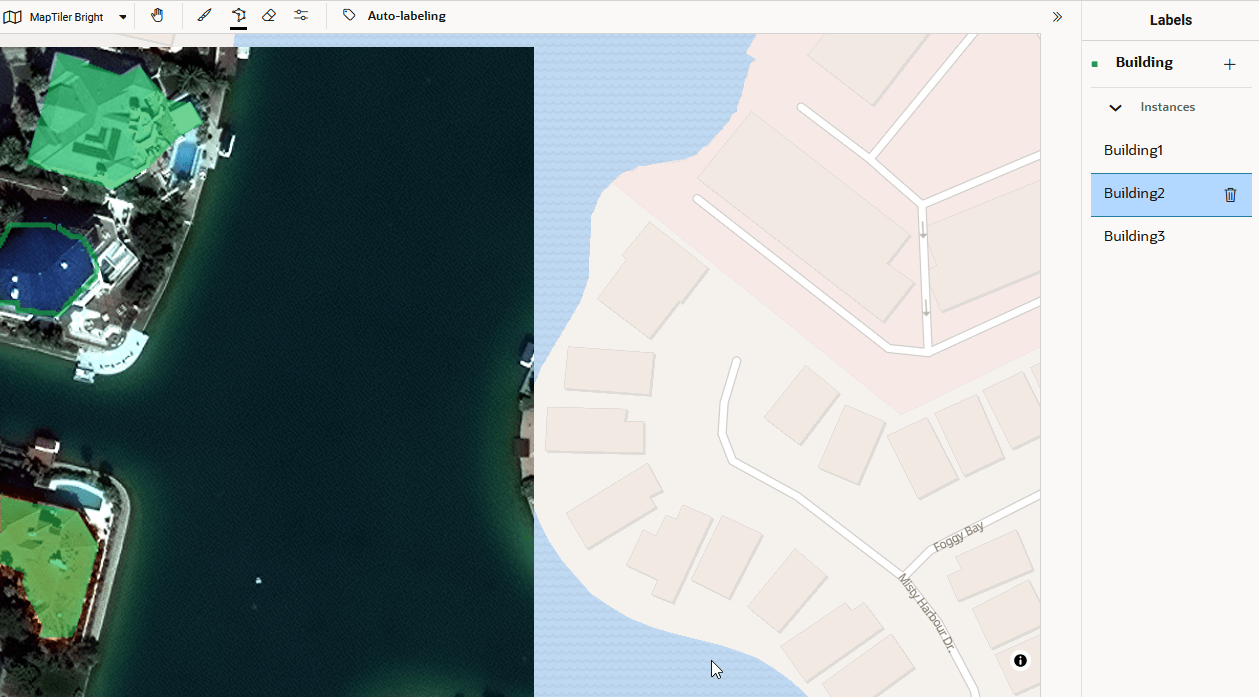Select the Polygon drawing tool
Viewport: 1259px width, 697px height.
tap(238, 16)
